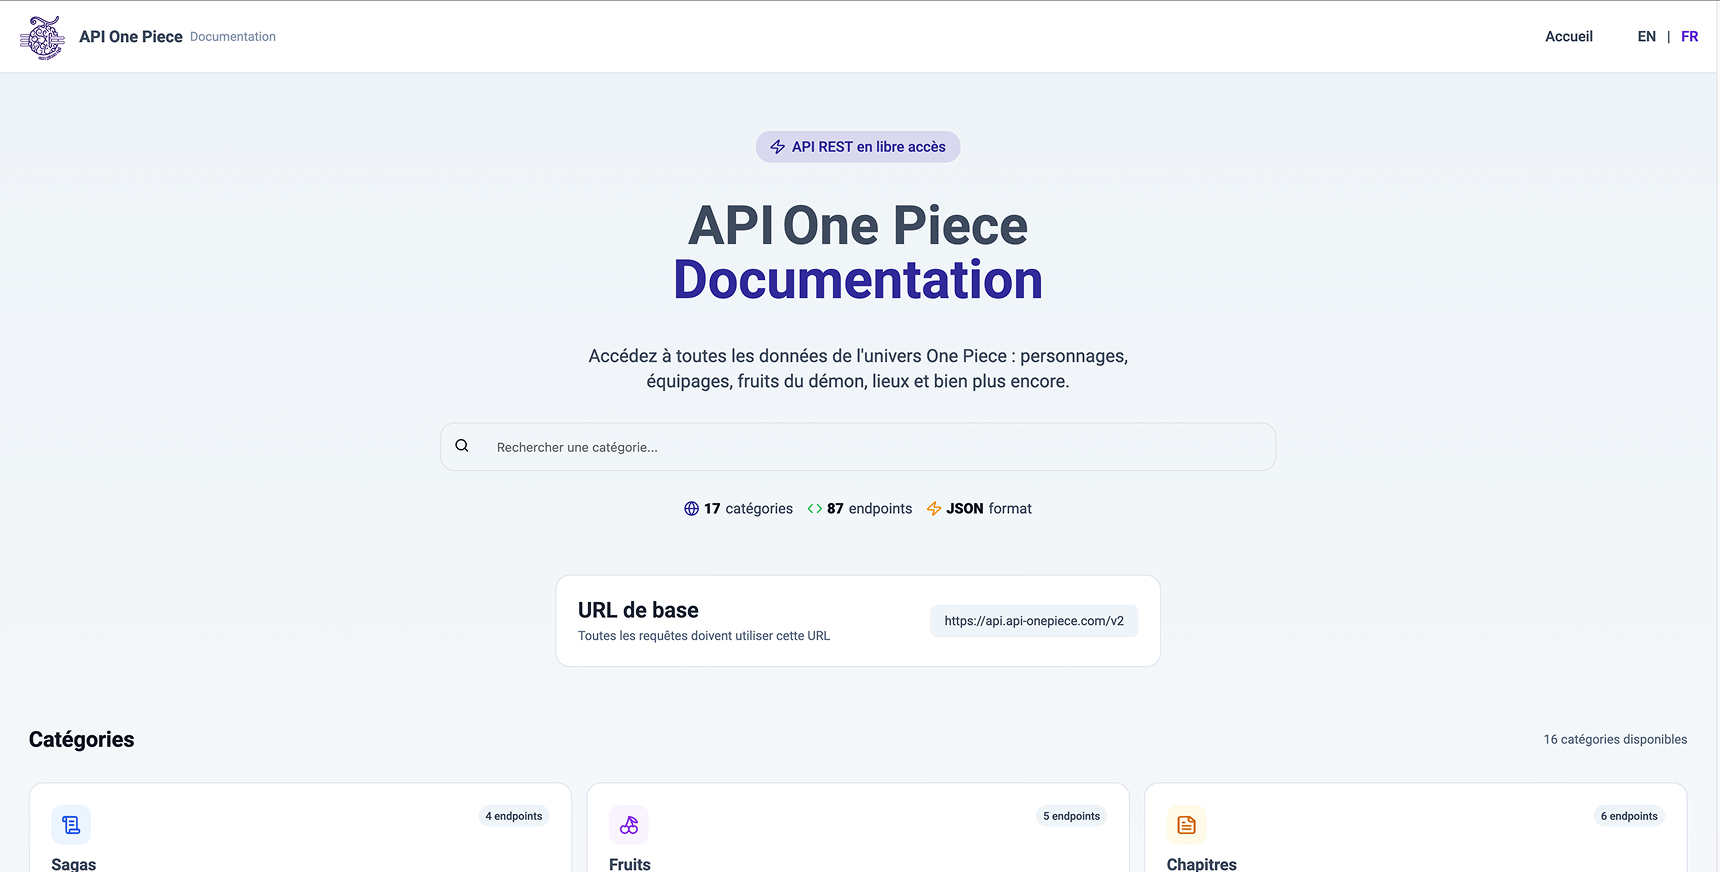Switch language to FR
The width and height of the screenshot is (1720, 872).
click(1689, 37)
